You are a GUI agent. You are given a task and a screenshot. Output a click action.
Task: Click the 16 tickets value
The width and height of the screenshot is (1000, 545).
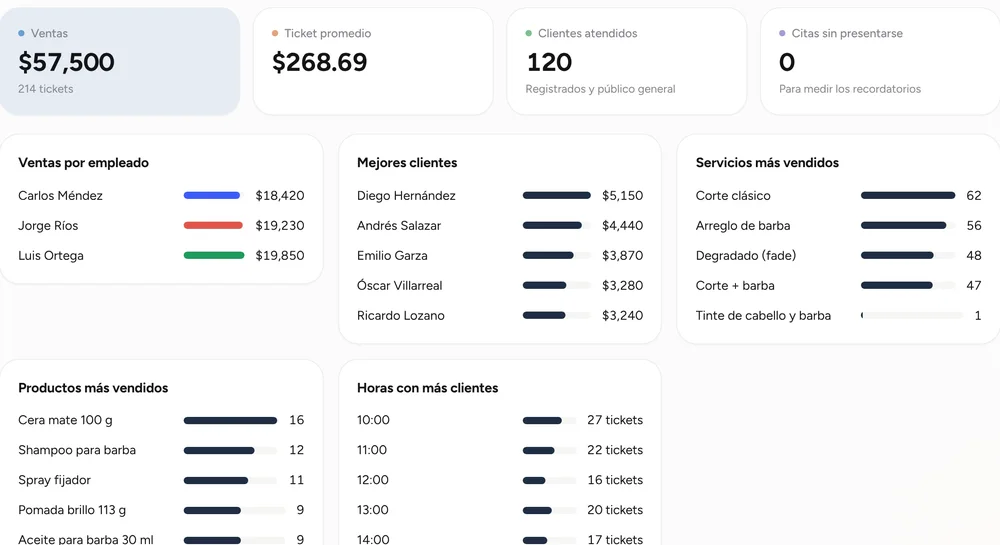click(615, 480)
